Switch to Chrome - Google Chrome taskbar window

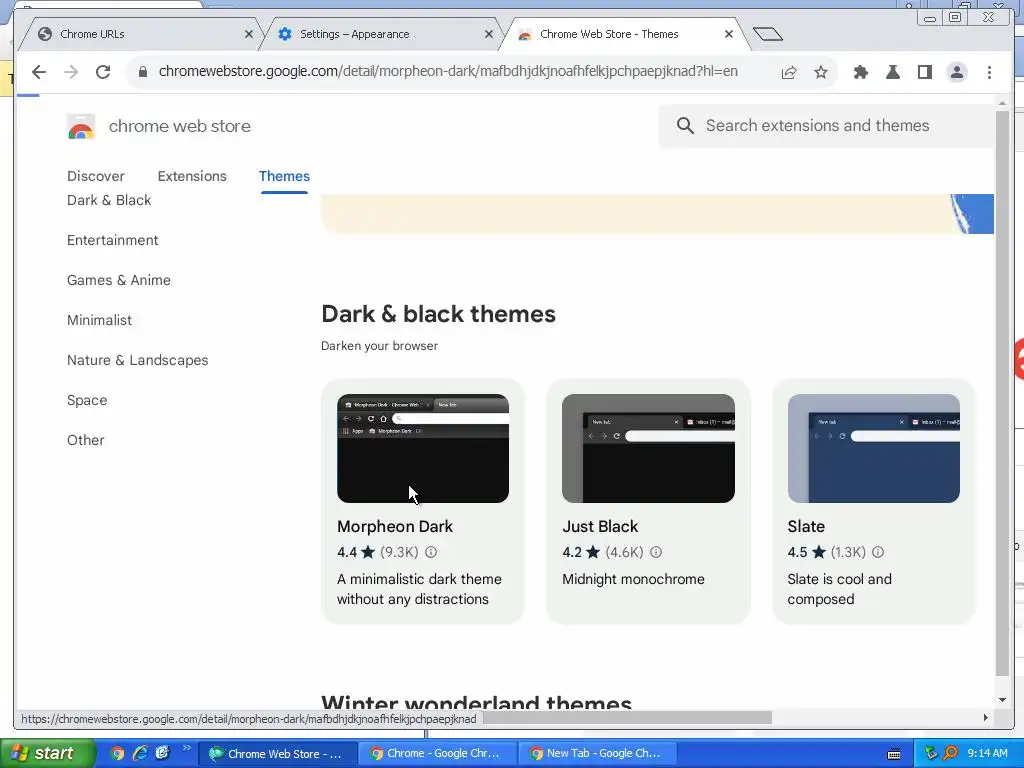[437, 754]
